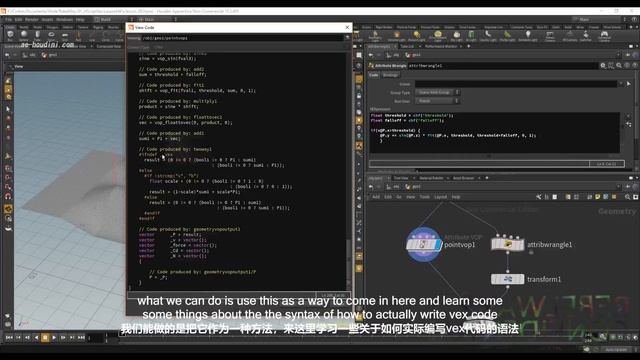Image resolution: width=640 pixels, height=360 pixels.
Task: Add a new tab in the network pane
Action: (487, 178)
